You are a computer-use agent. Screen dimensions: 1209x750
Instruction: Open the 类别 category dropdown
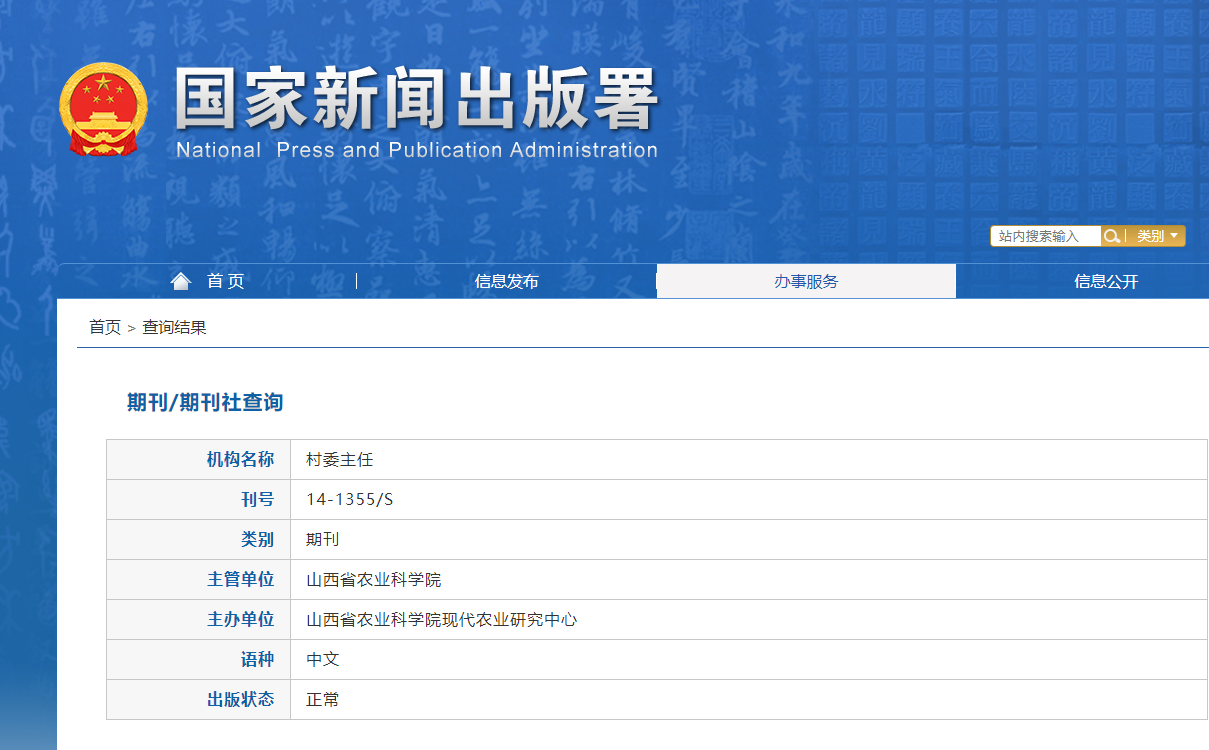pyautogui.click(x=1157, y=236)
